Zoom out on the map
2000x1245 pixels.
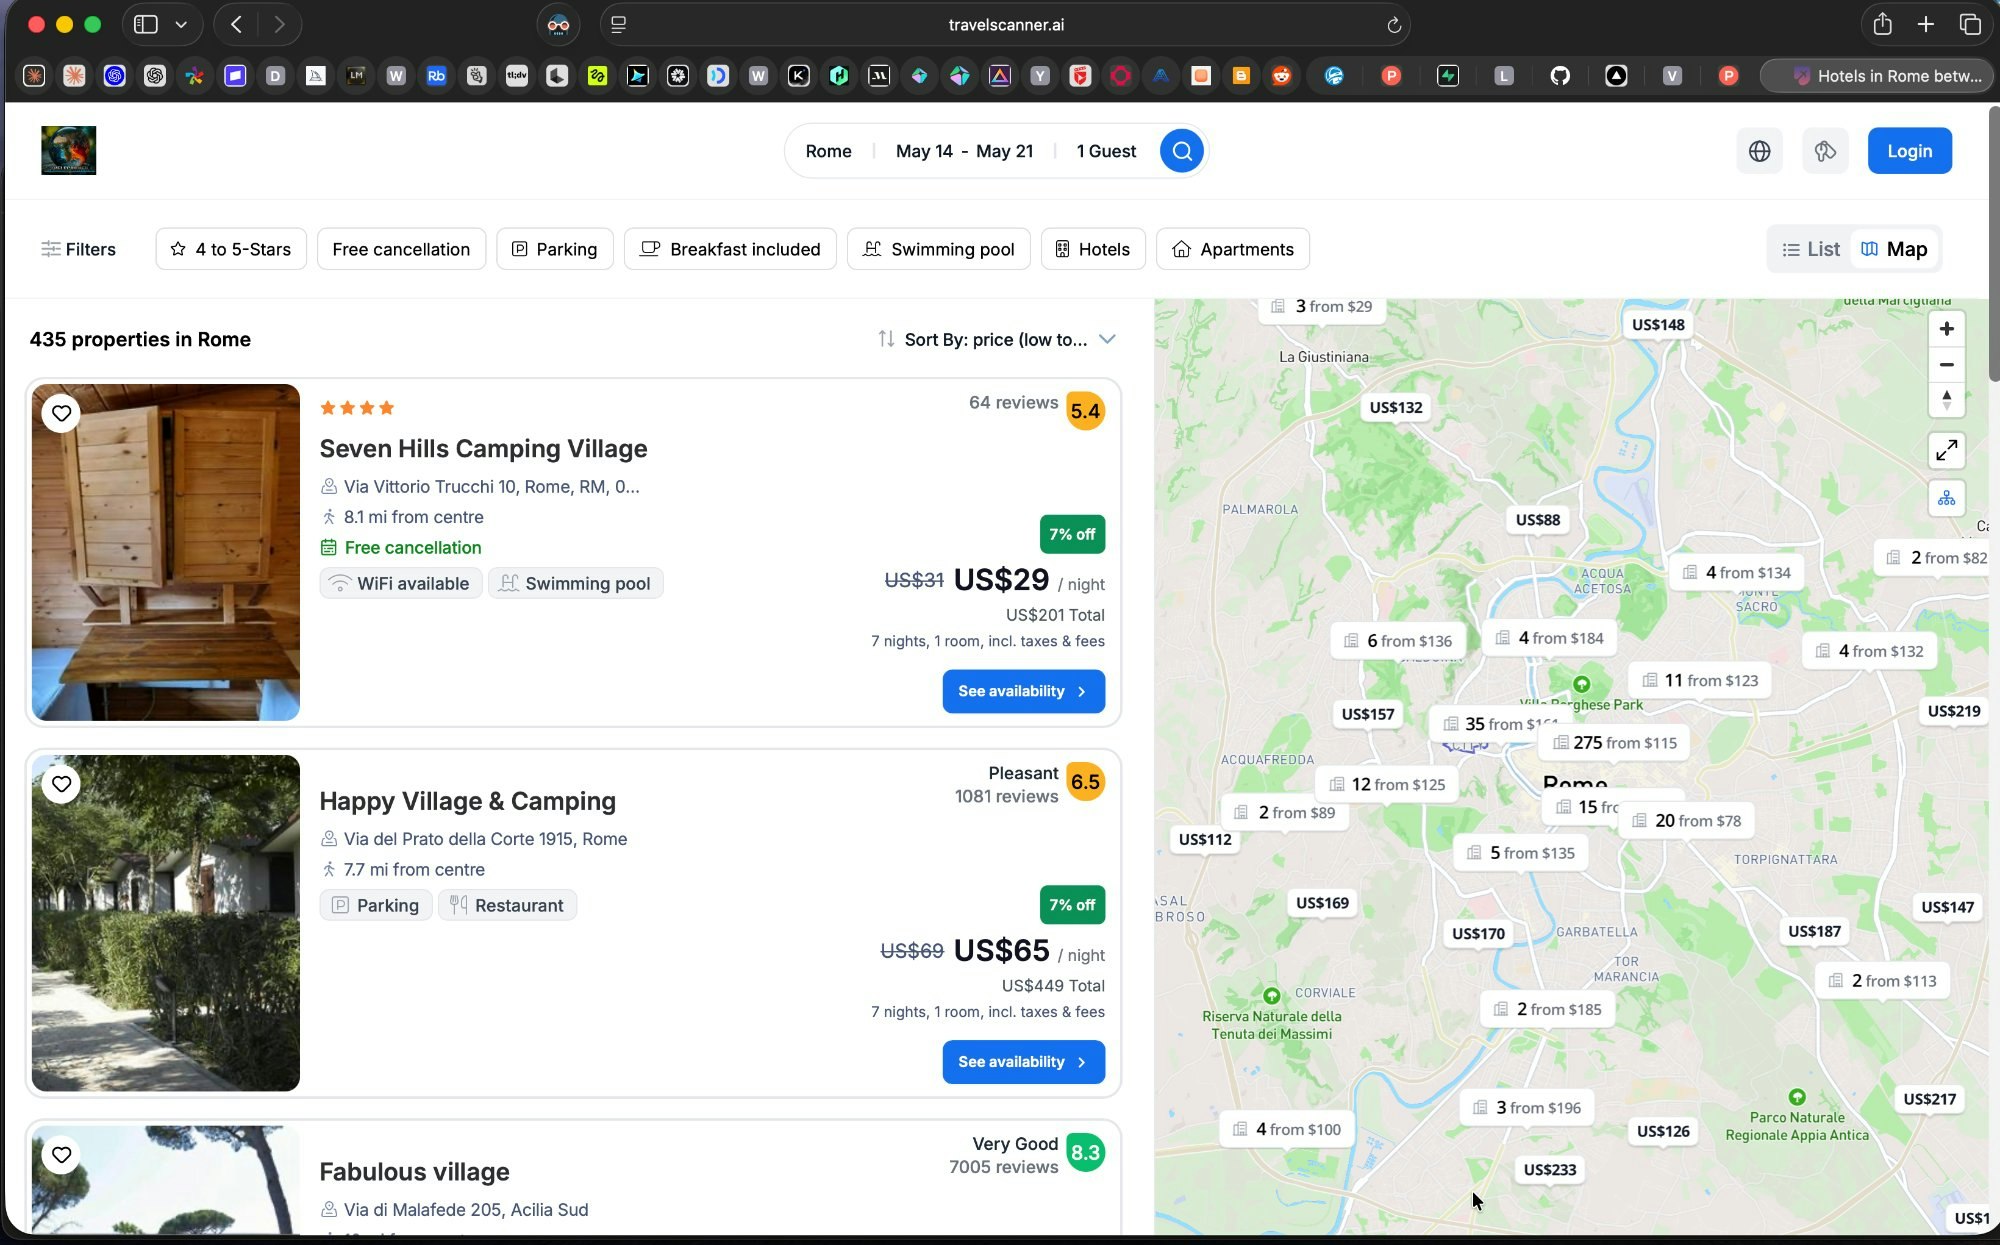(x=1947, y=364)
